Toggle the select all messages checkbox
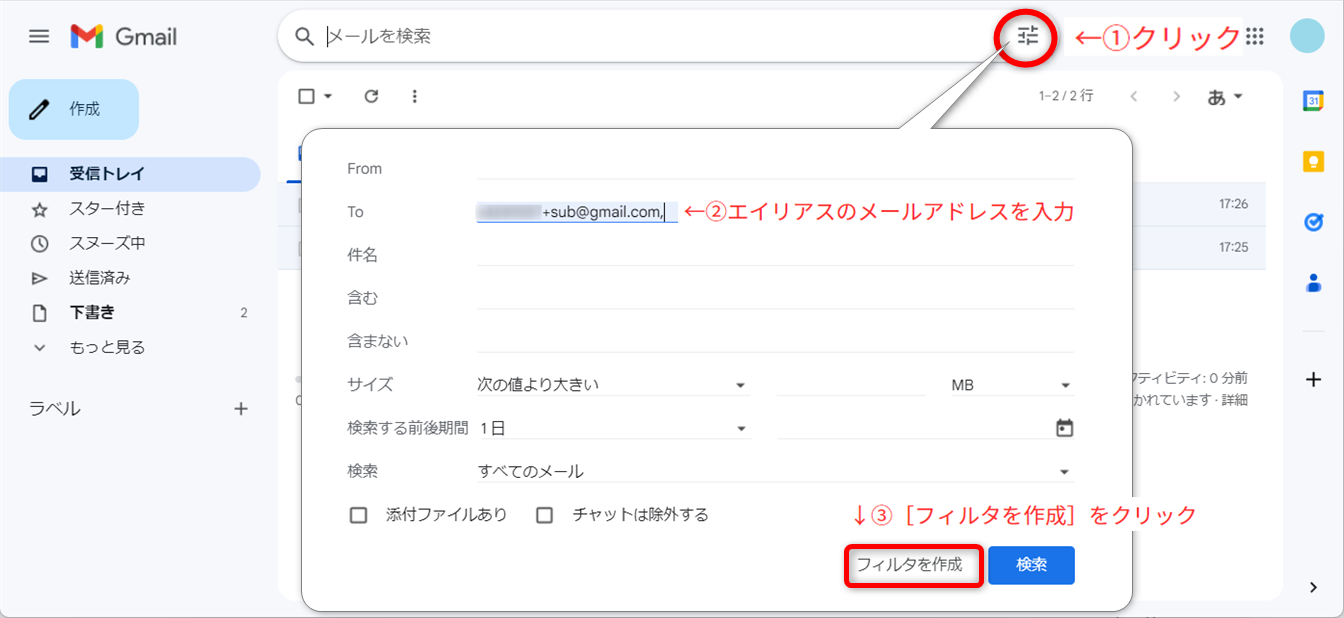This screenshot has height=618, width=1344. 307,96
